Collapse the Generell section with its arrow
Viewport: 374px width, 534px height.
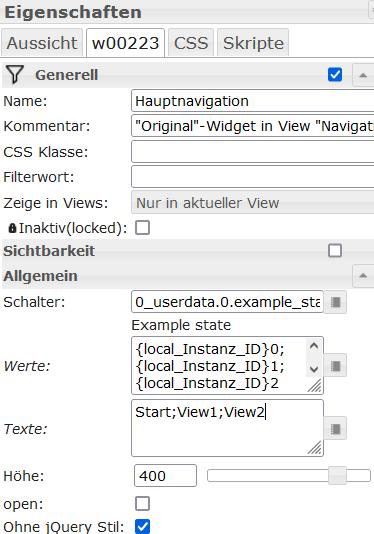tap(363, 75)
